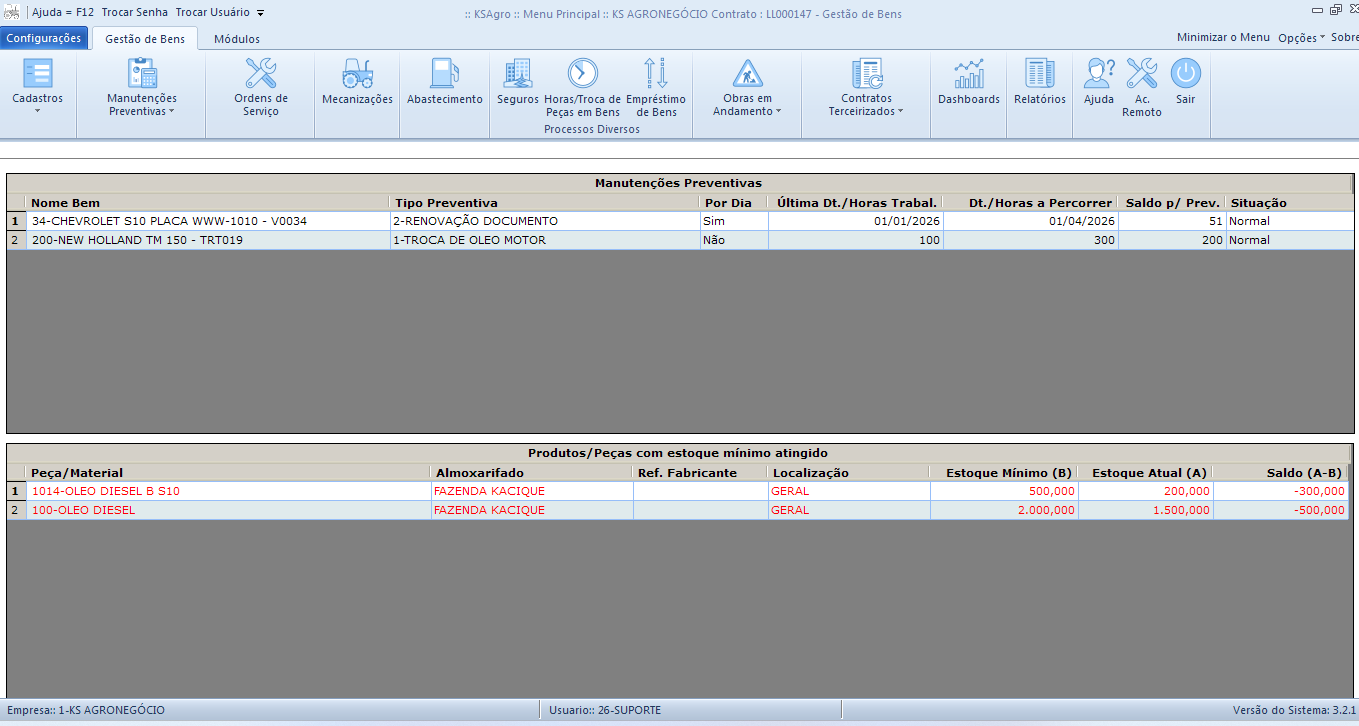Open the Abastecimento fuel pump icon

pos(444,74)
